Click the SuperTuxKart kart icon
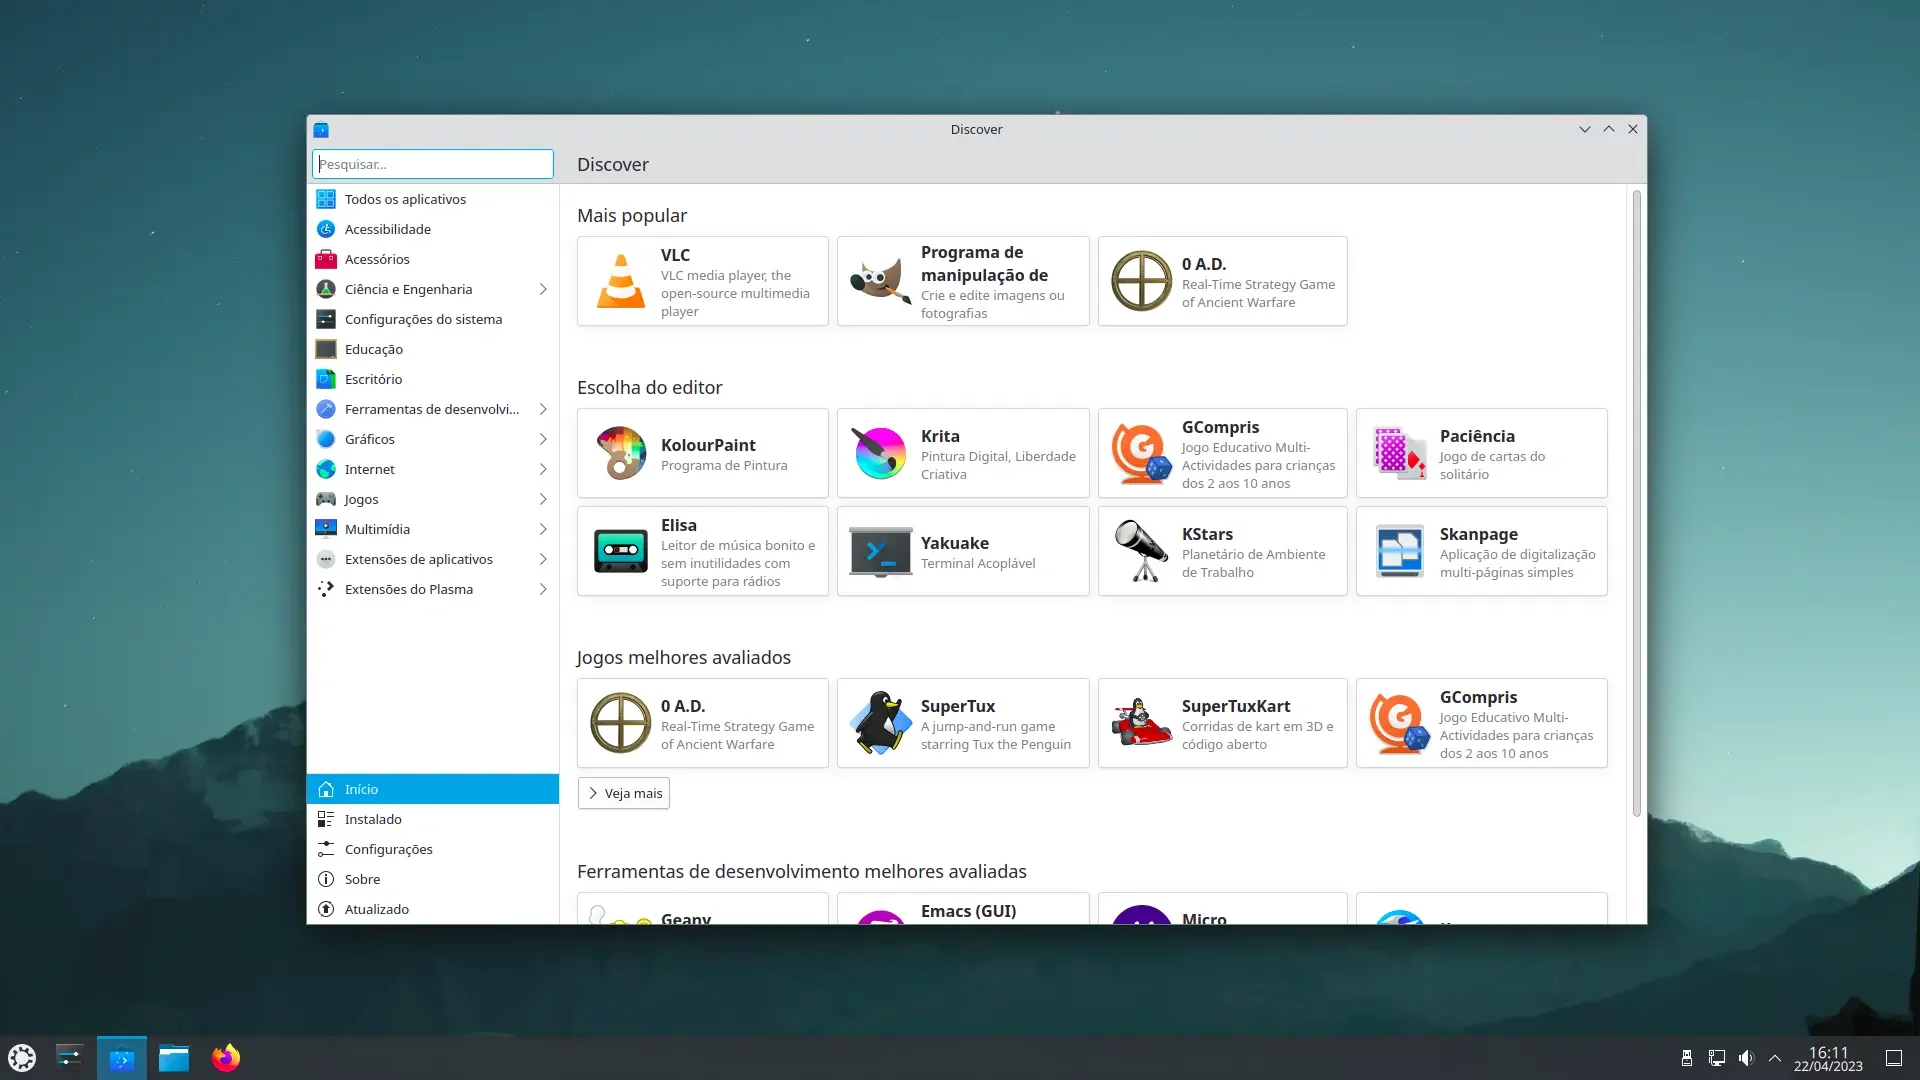The height and width of the screenshot is (1080, 1920). (x=1141, y=723)
